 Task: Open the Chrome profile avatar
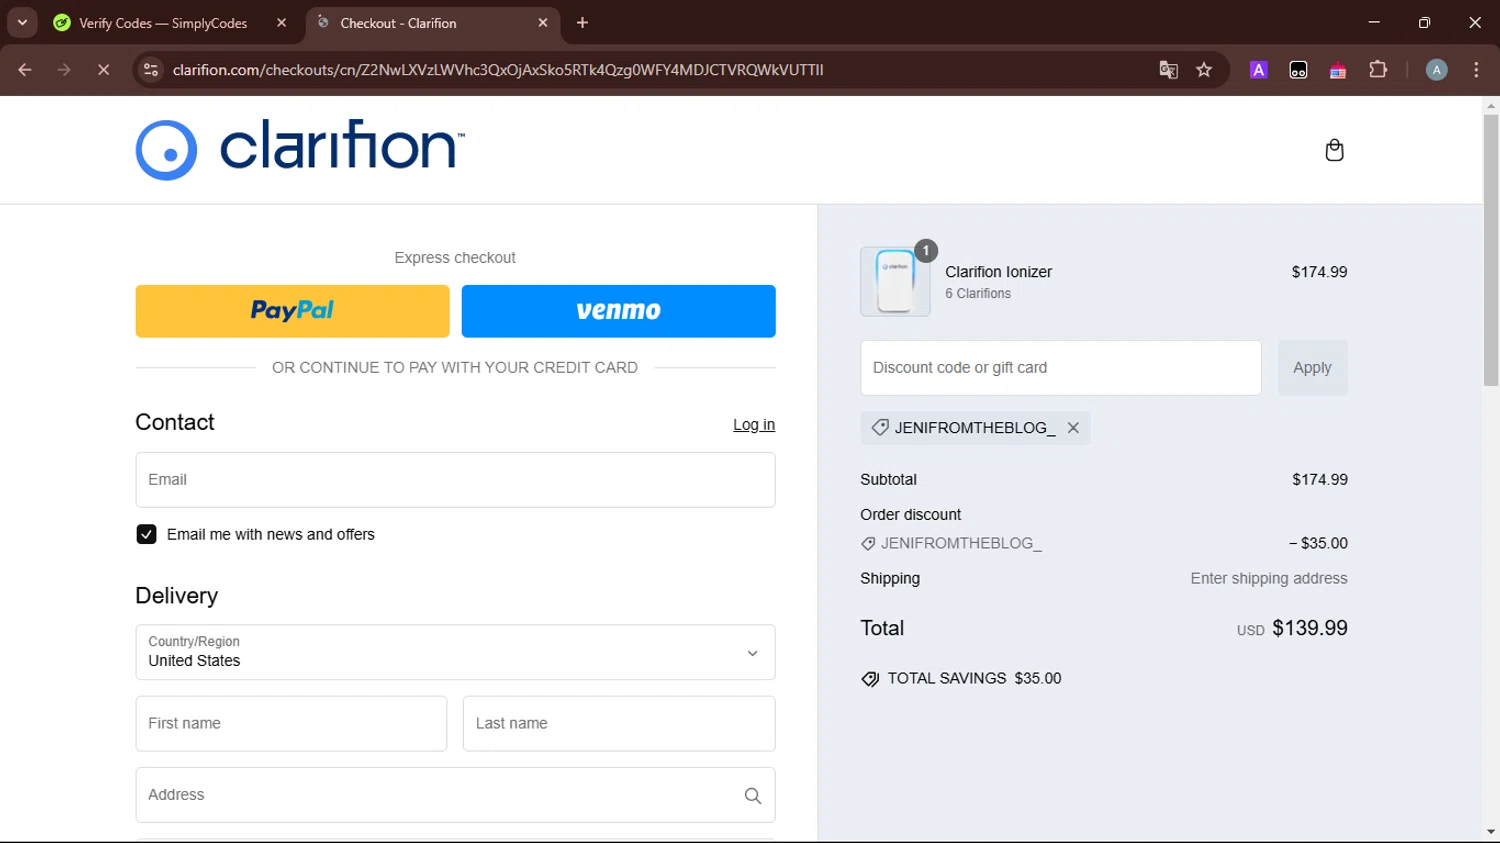point(1437,70)
